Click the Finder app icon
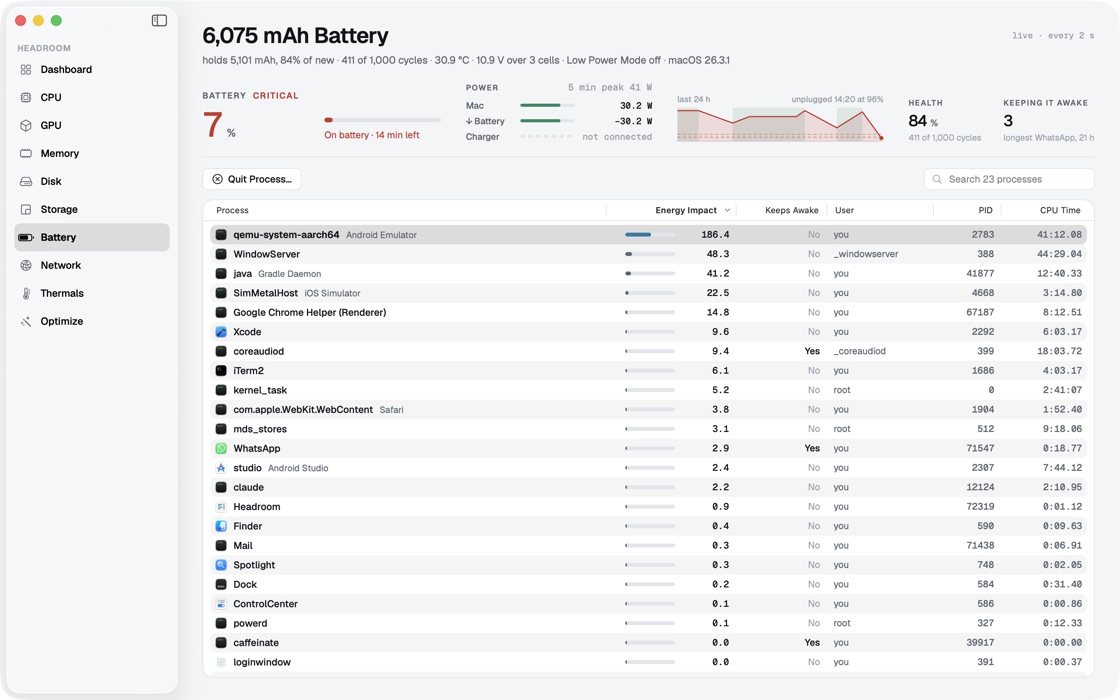The width and height of the screenshot is (1120, 700). (221, 526)
